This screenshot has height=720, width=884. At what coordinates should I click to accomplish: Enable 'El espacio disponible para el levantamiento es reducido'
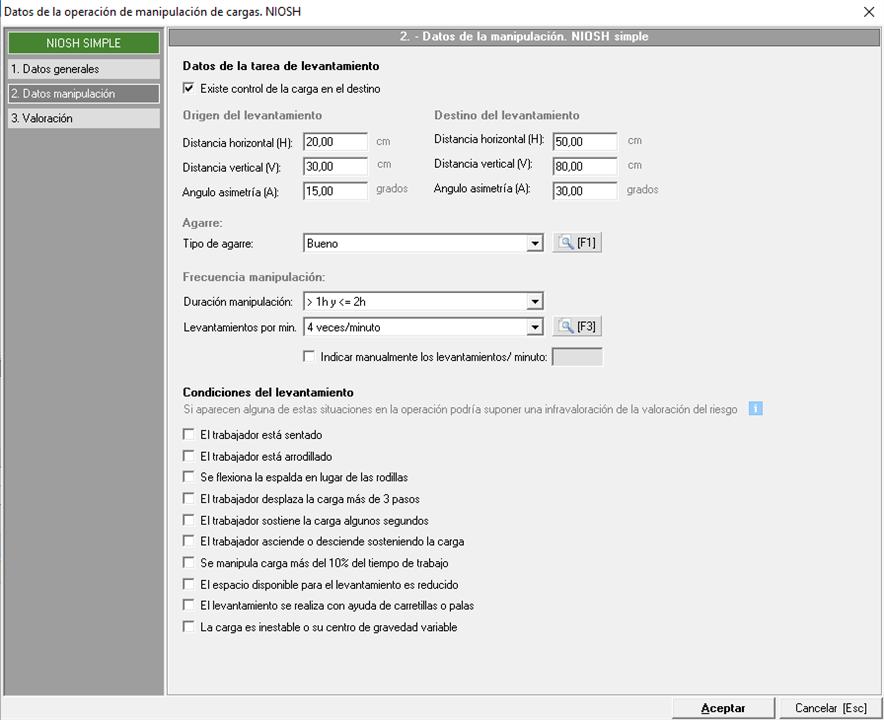(189, 583)
